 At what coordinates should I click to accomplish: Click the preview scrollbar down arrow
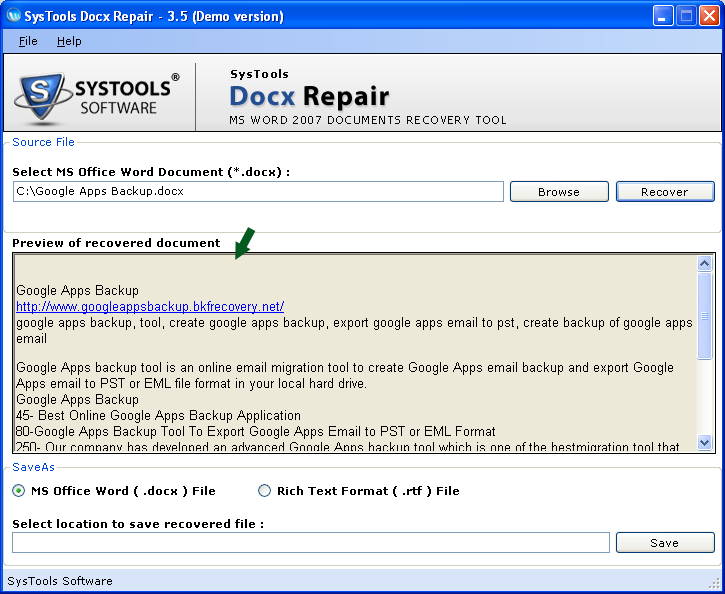click(x=704, y=442)
